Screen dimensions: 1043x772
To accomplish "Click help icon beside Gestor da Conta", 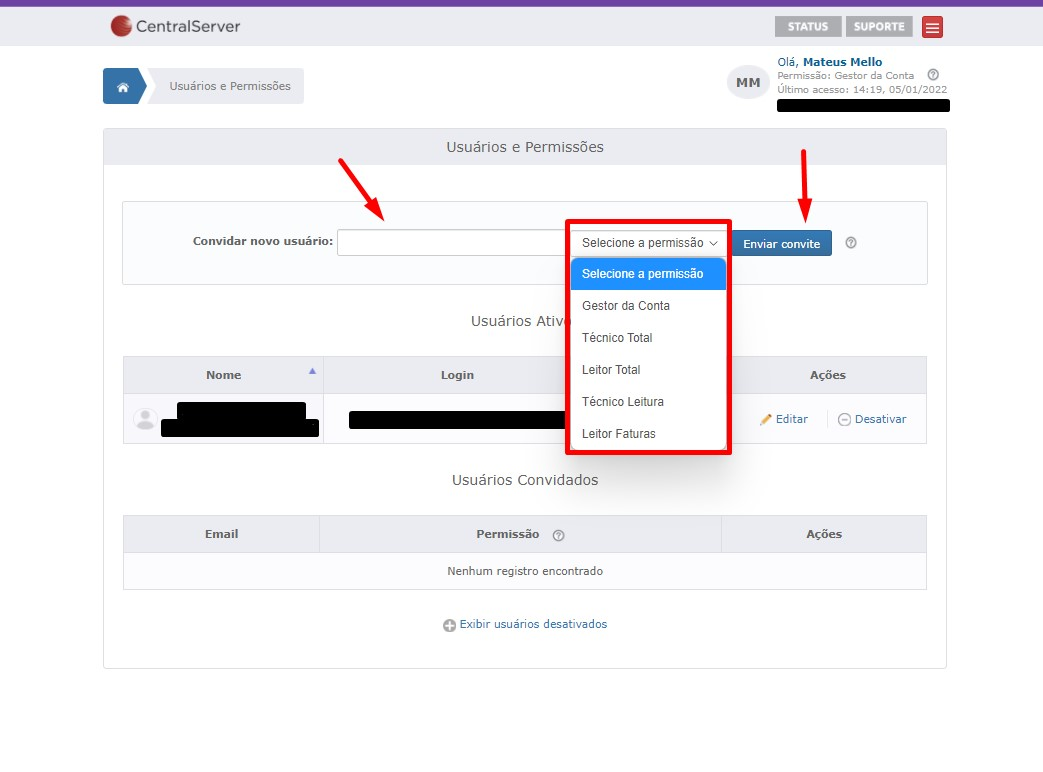I will click(933, 75).
